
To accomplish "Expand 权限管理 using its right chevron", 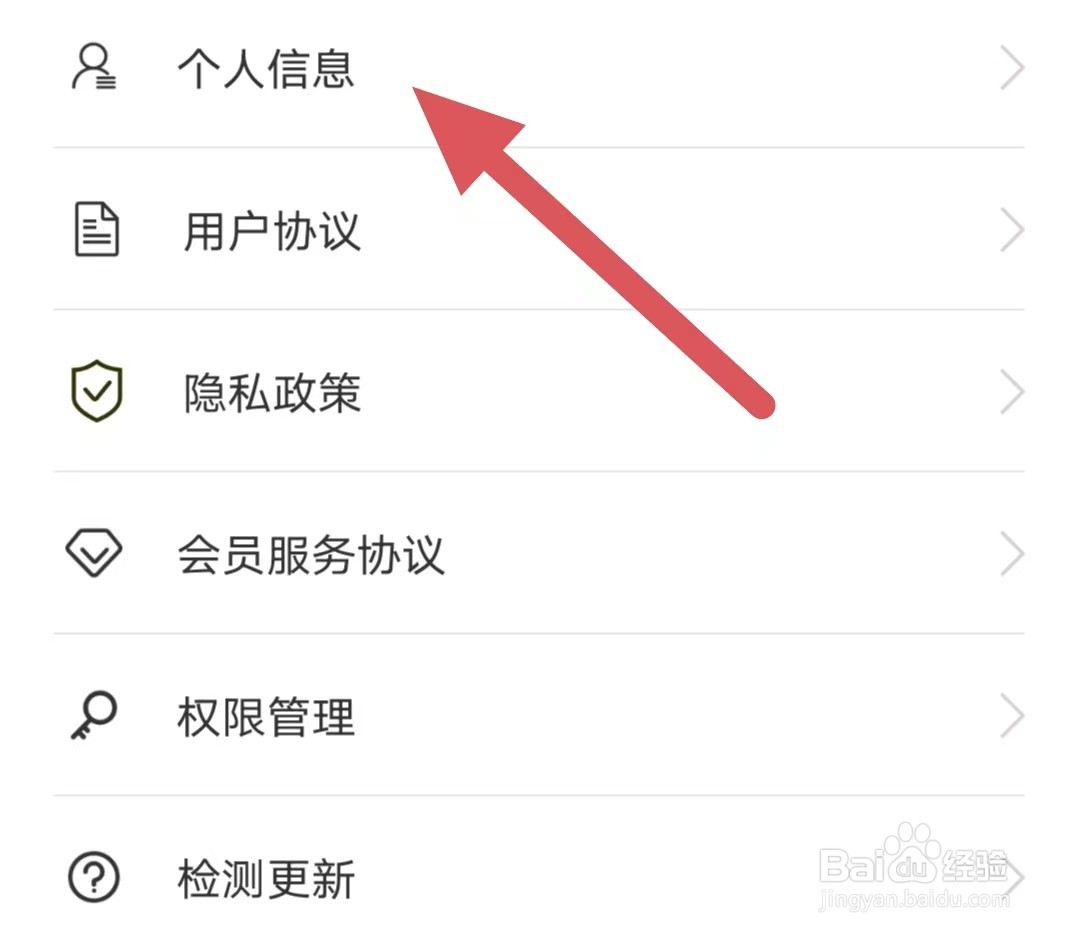I will (x=1012, y=715).
